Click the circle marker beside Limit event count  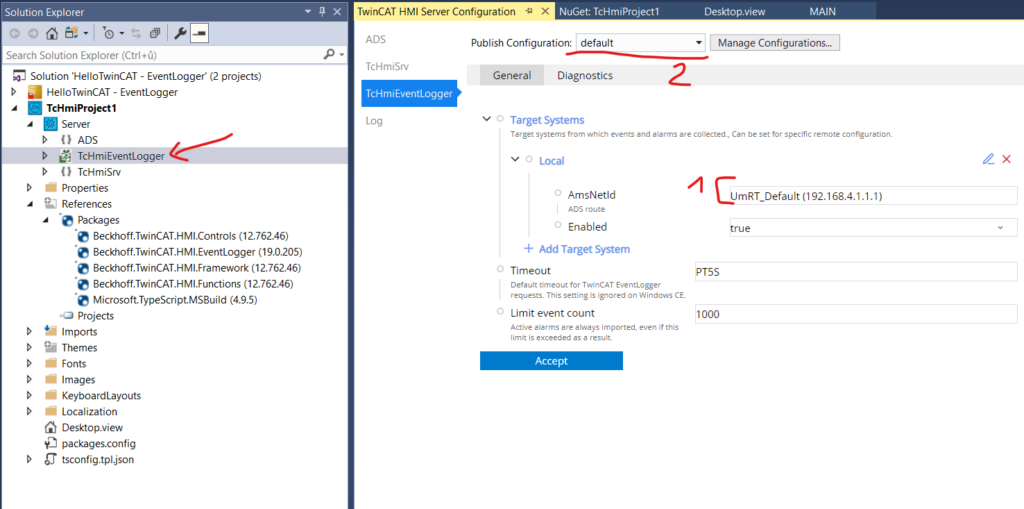tap(499, 313)
